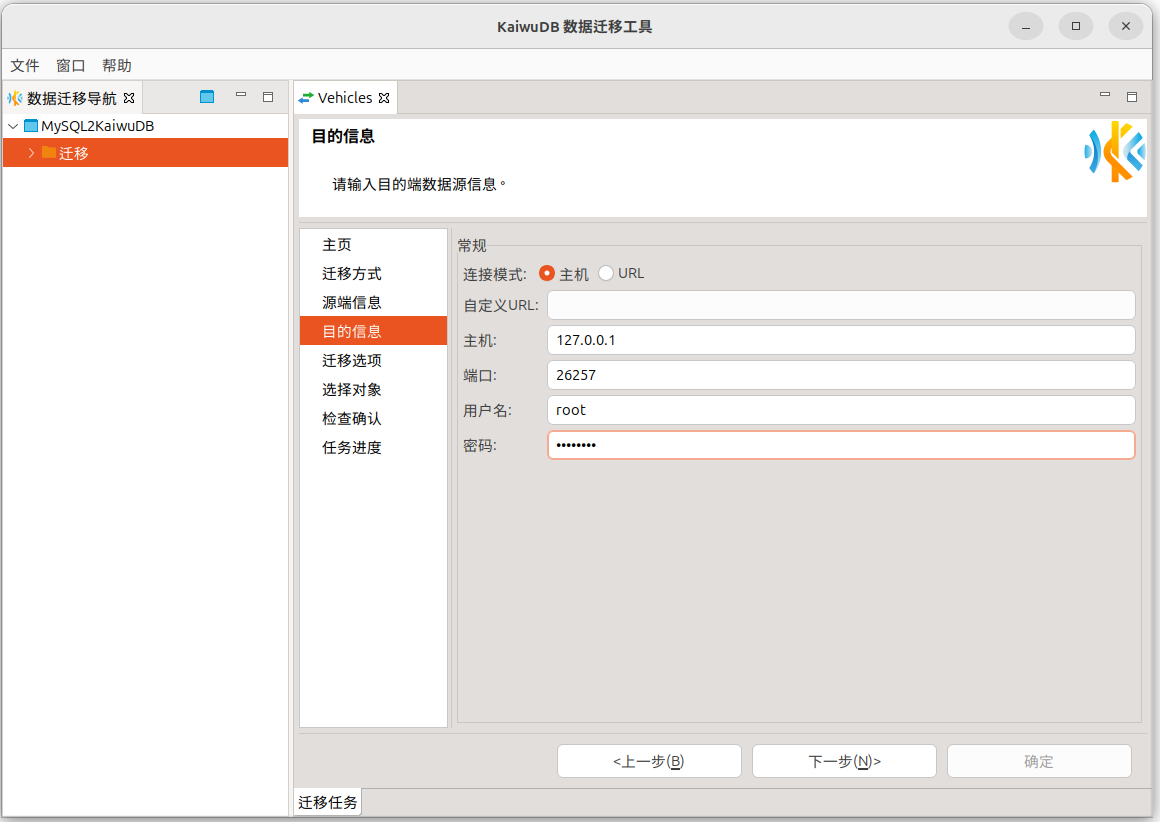Open the 文件 menu
This screenshot has width=1160, height=822.
click(25, 65)
